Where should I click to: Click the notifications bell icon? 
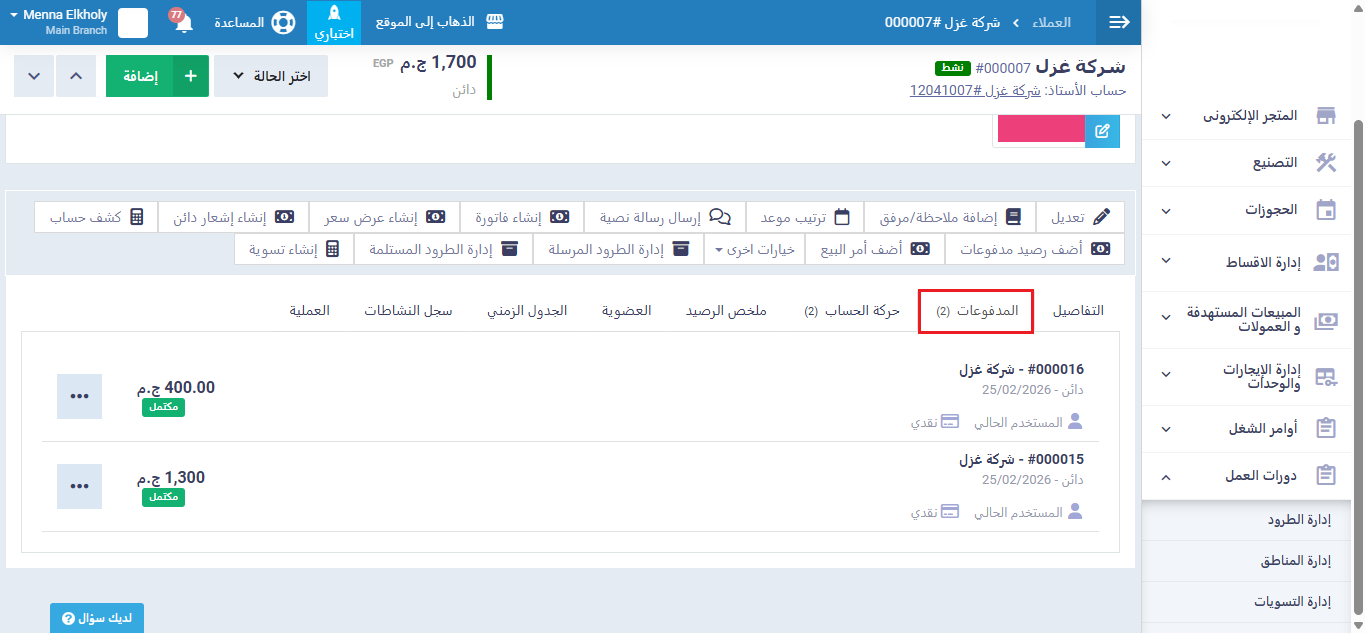[x=184, y=23]
